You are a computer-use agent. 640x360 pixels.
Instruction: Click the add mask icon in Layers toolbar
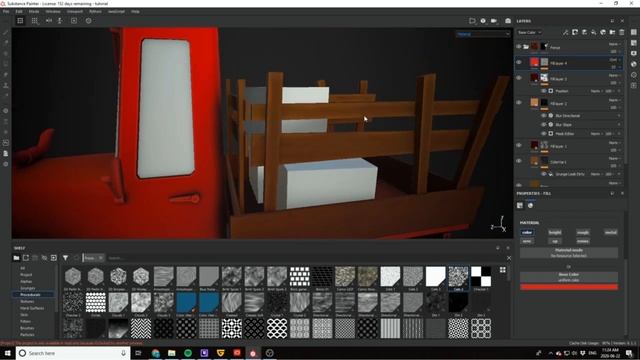[x=575, y=32]
